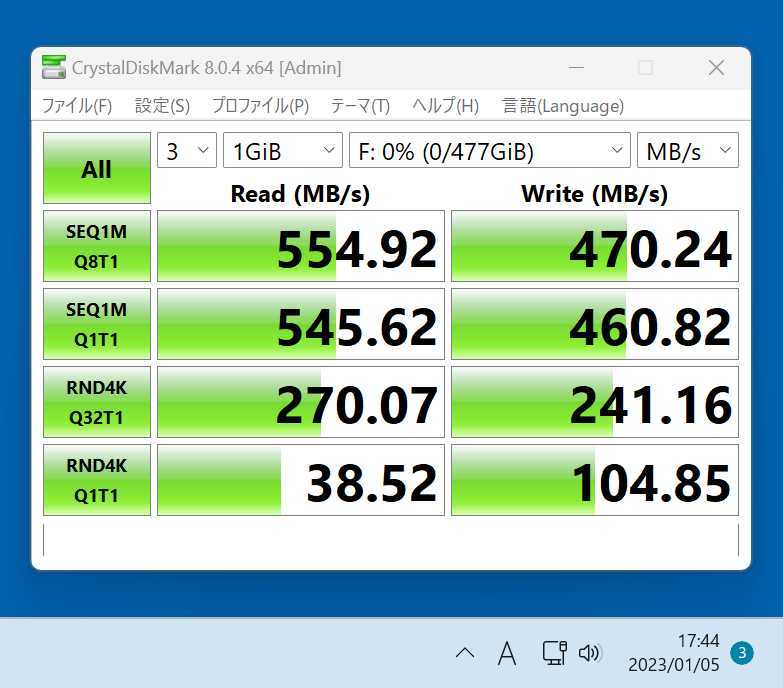Open the network status tray icon
783x688 pixels.
[554, 653]
